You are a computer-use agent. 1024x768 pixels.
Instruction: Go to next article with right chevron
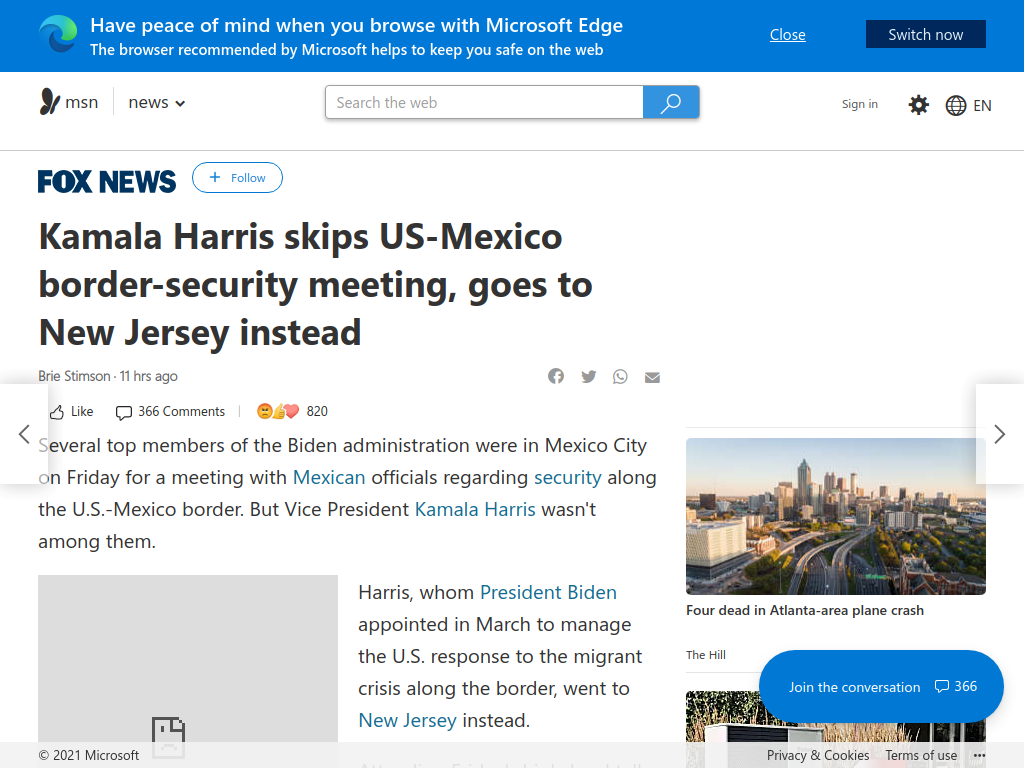[x=999, y=434]
